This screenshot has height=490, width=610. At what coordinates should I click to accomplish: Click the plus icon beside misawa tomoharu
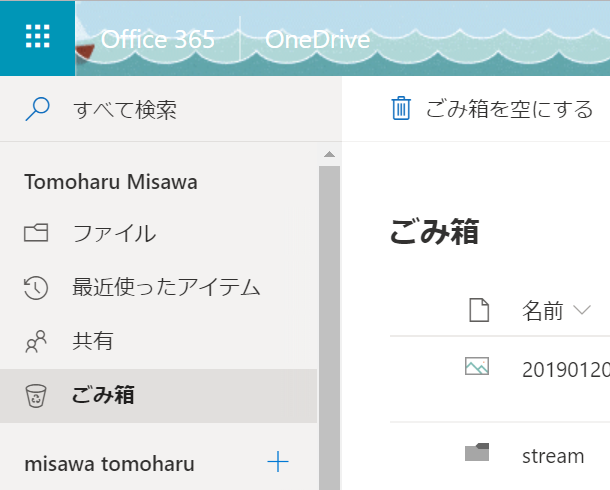278,462
